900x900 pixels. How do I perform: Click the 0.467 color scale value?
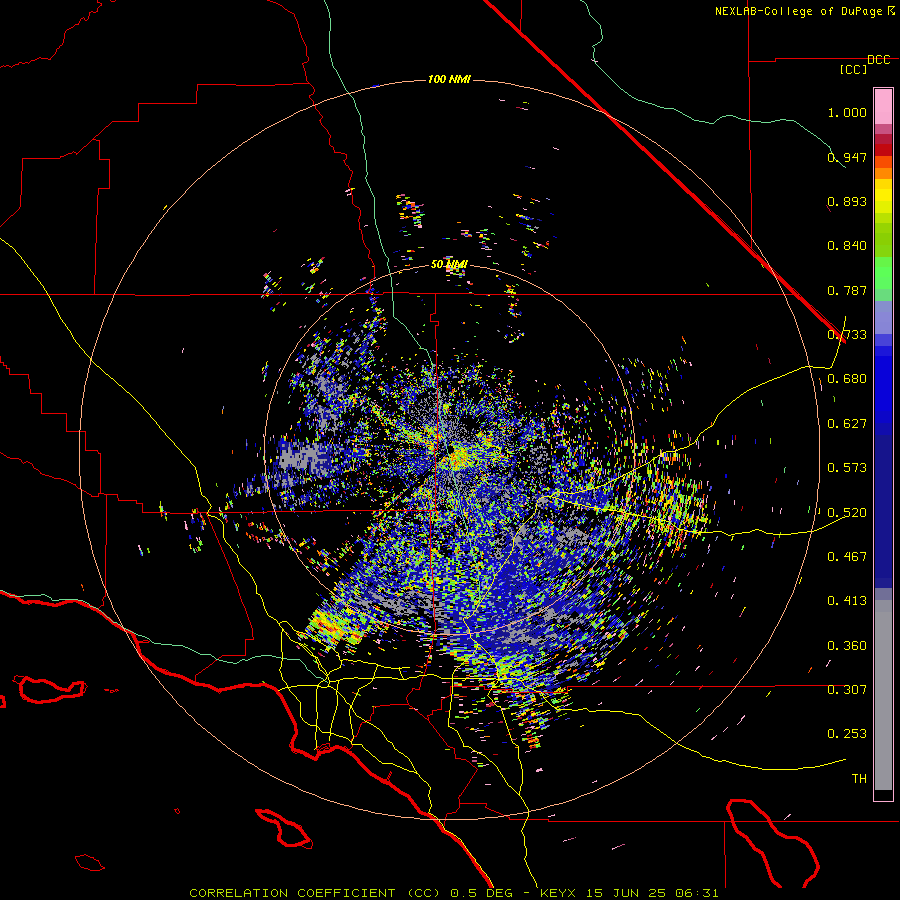(847, 557)
